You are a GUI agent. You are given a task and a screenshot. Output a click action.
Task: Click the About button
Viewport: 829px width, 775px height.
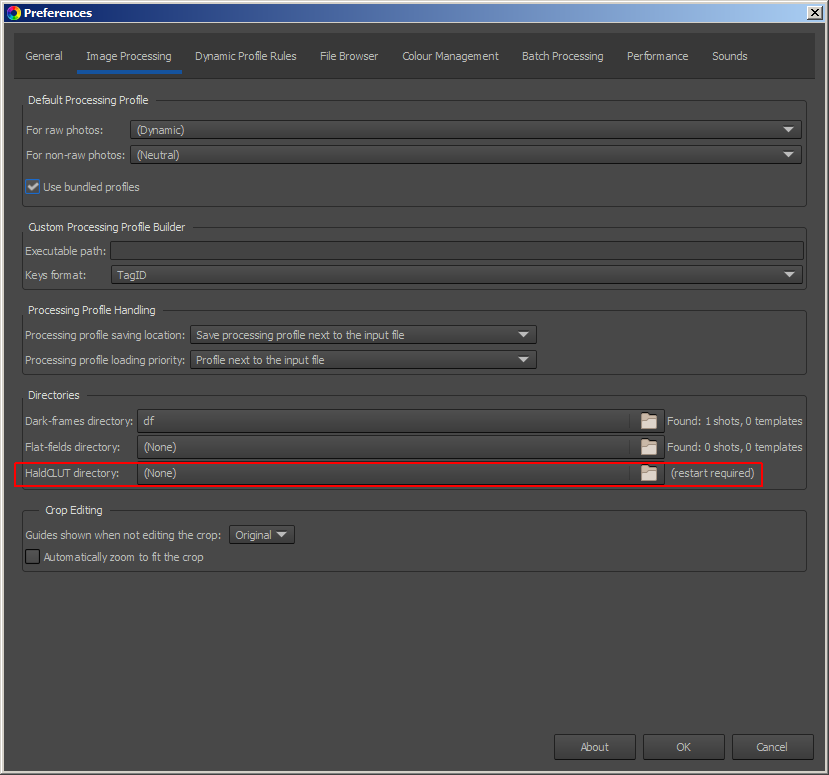595,747
